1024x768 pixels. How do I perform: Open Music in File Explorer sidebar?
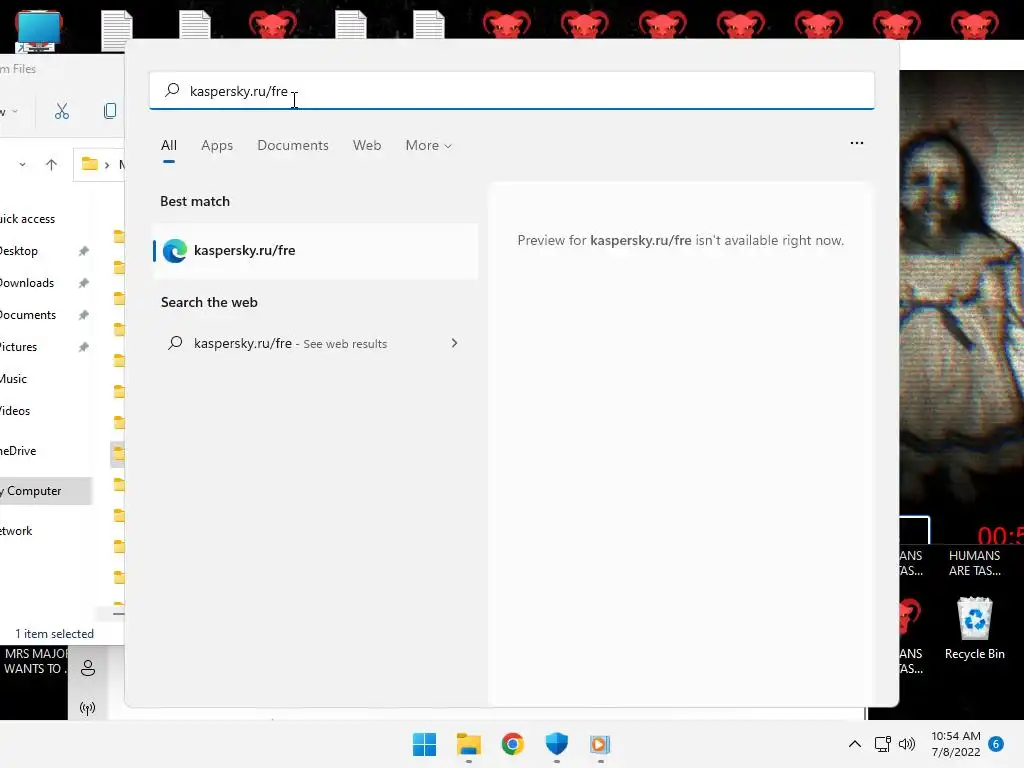(x=14, y=379)
